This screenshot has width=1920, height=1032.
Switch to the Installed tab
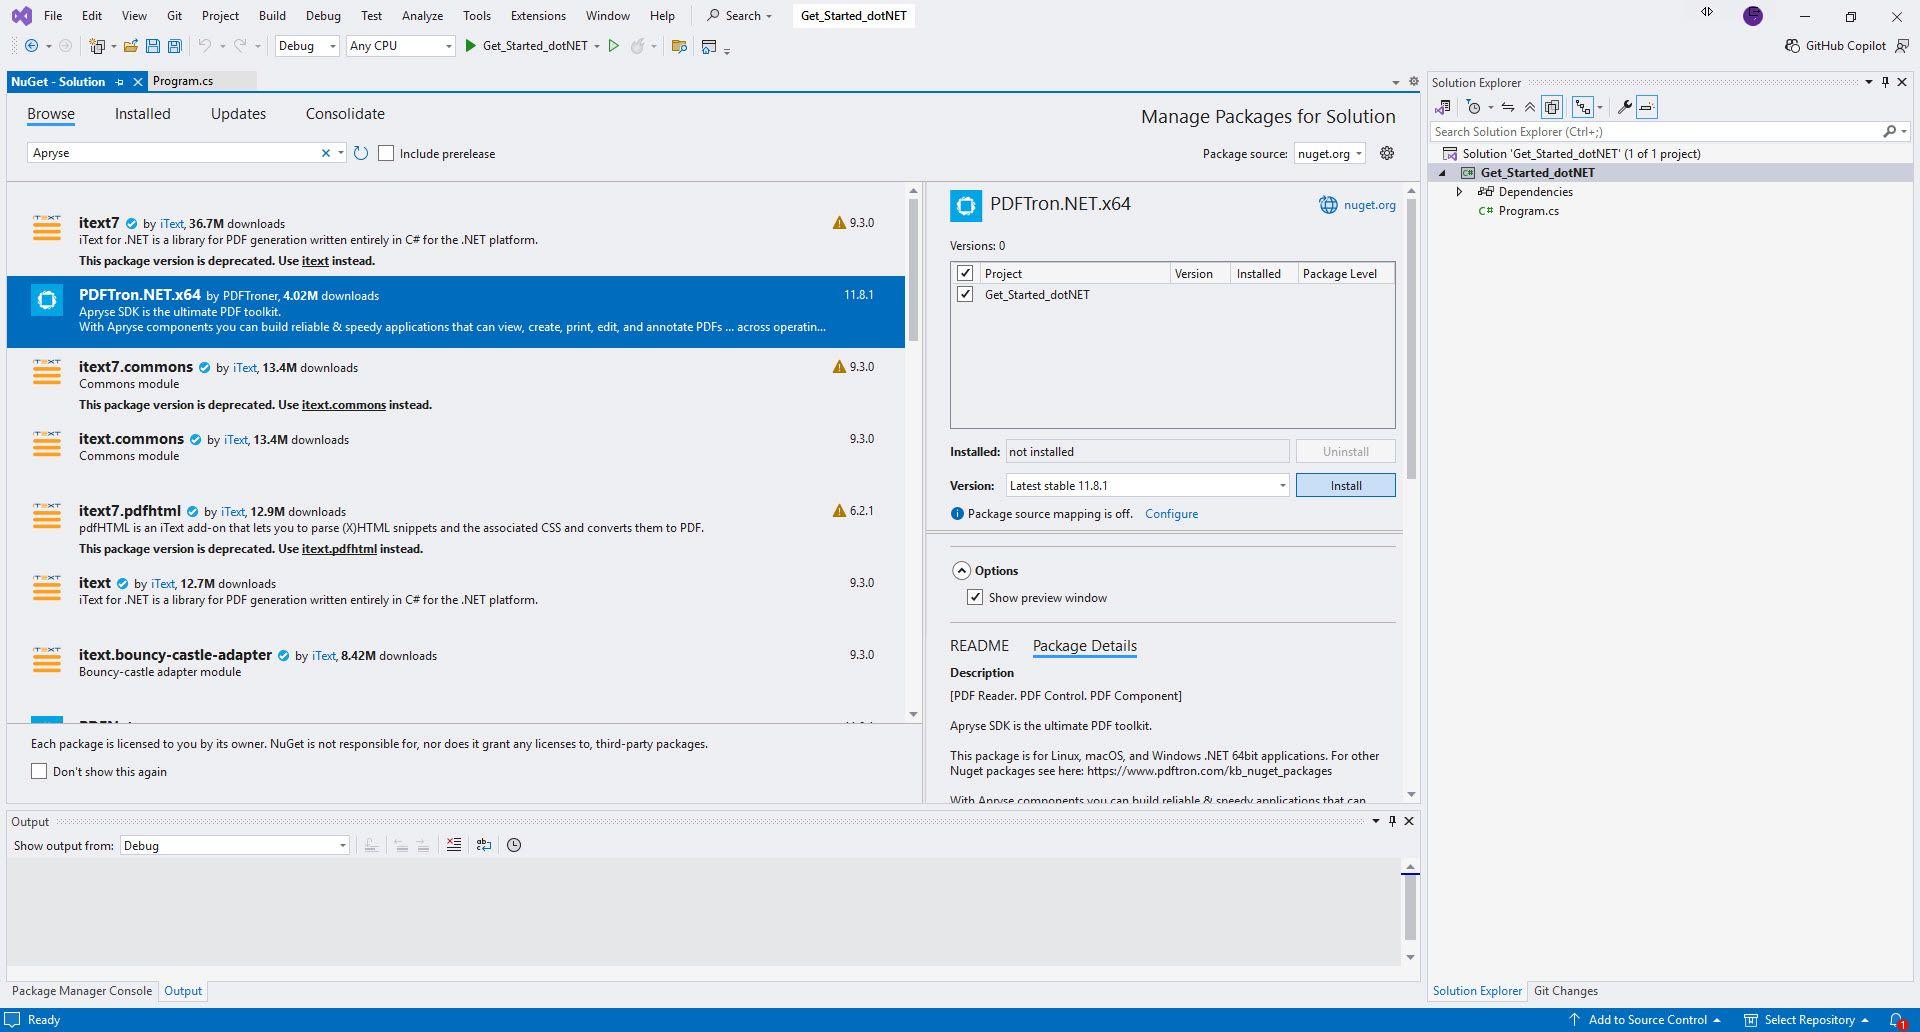pyautogui.click(x=142, y=114)
